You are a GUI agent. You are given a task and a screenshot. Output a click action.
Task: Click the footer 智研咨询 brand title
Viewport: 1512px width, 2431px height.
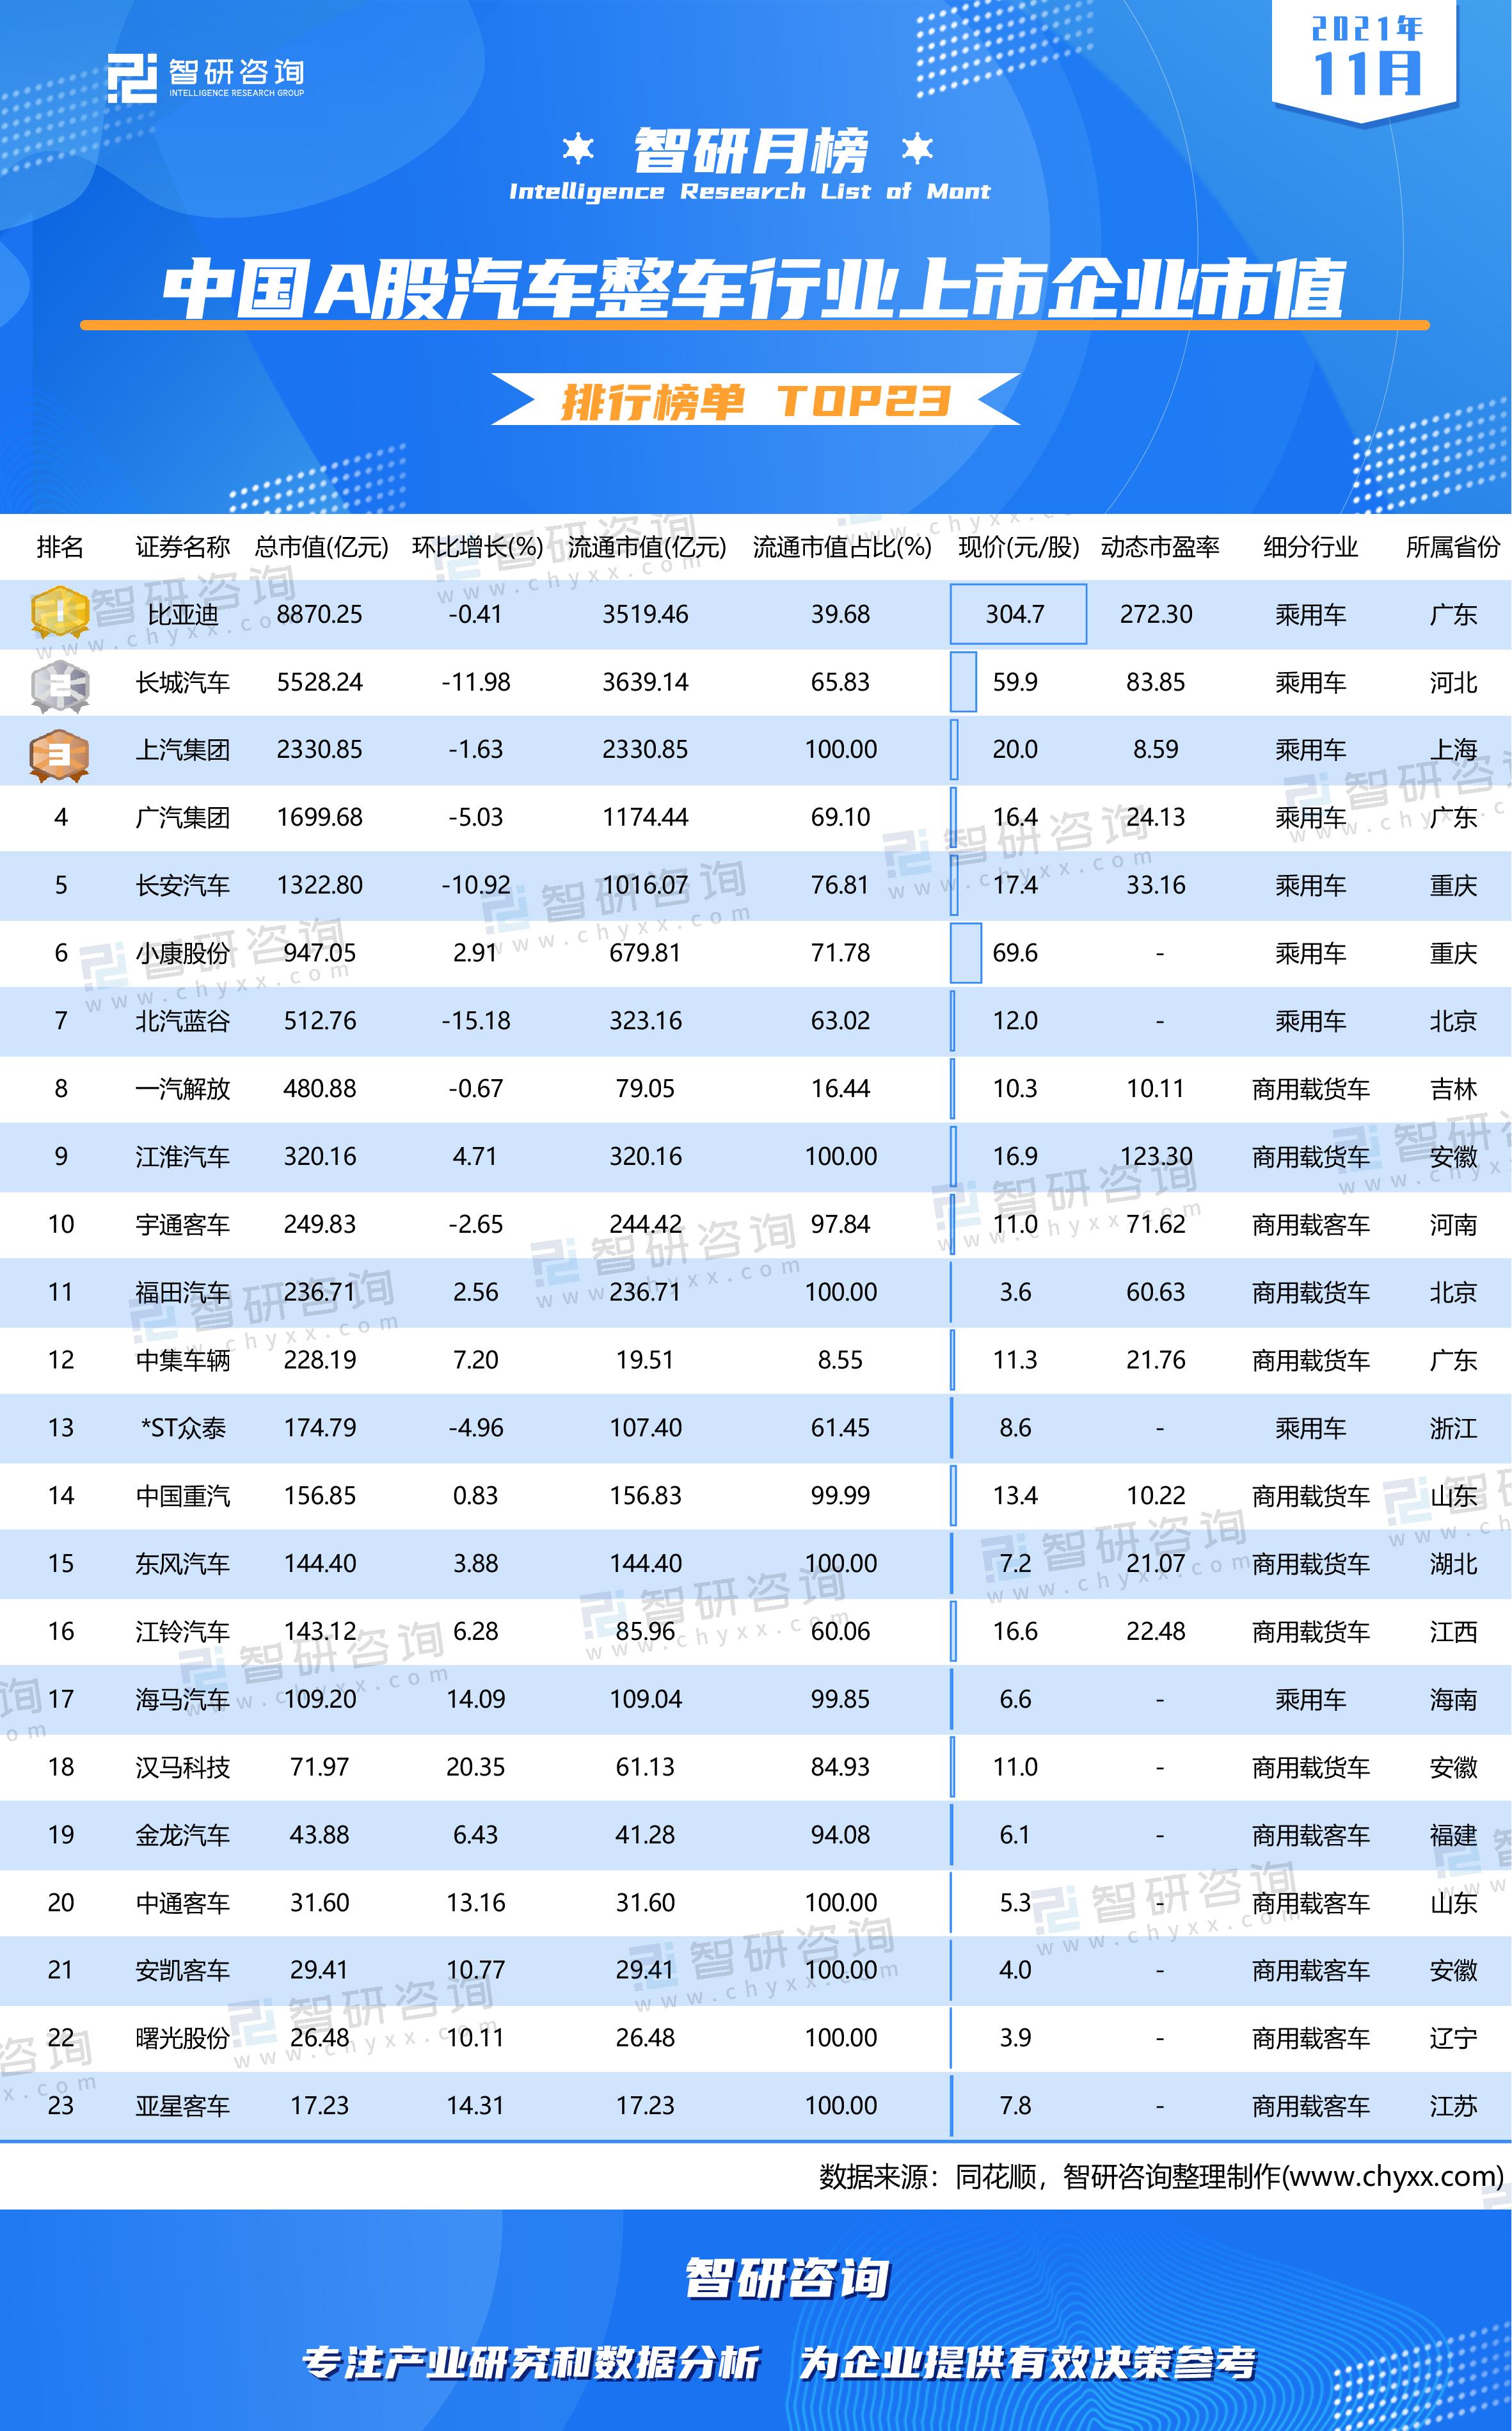(x=787, y=2279)
